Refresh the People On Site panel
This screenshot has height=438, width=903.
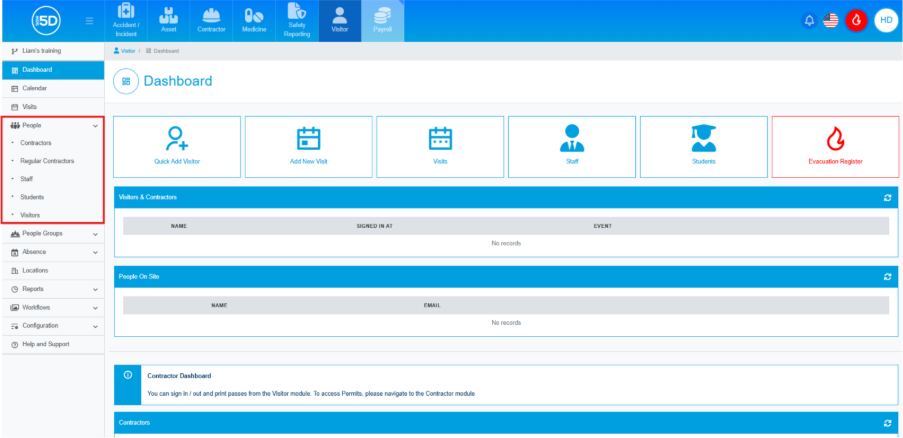[886, 276]
